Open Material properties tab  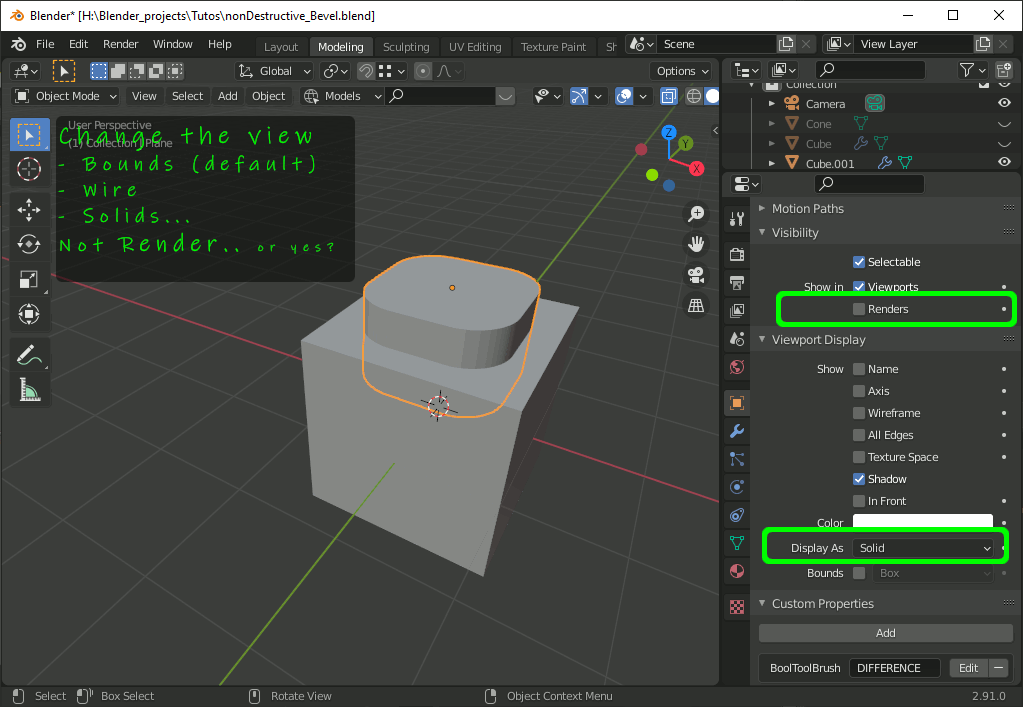tap(737, 571)
